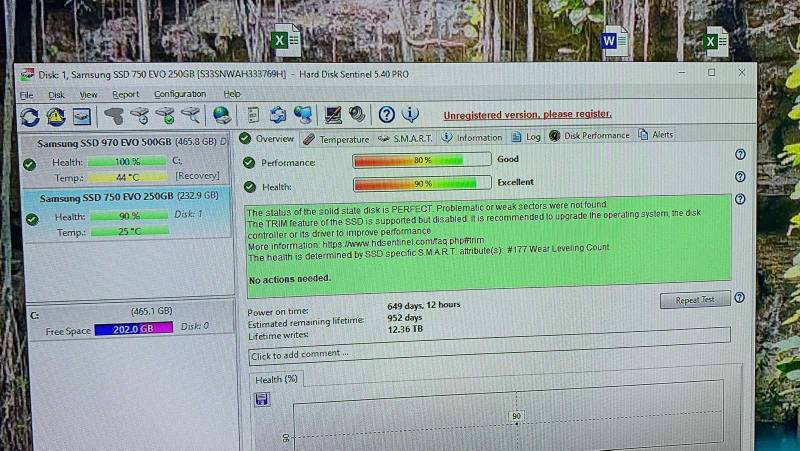Open the Help menu
This screenshot has height=451, width=800.
pos(232,94)
